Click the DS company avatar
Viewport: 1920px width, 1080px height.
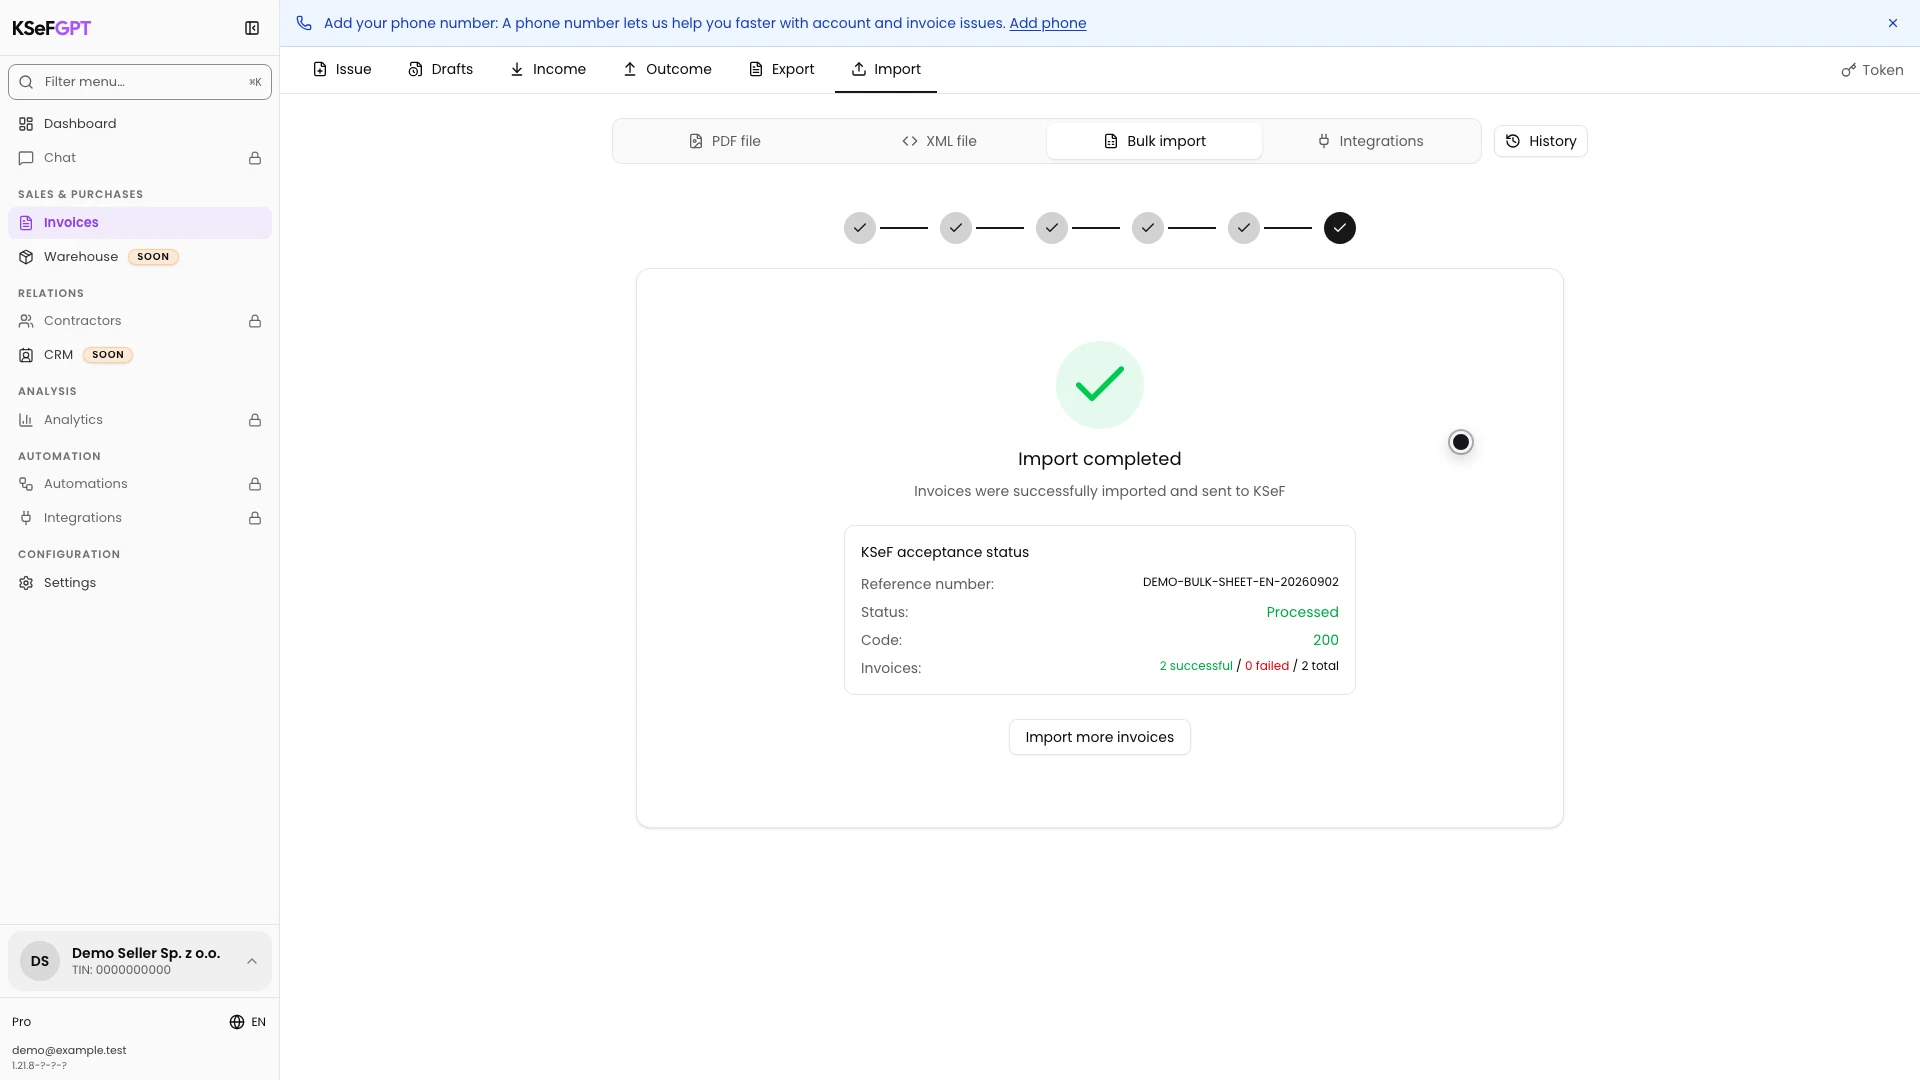click(40, 961)
